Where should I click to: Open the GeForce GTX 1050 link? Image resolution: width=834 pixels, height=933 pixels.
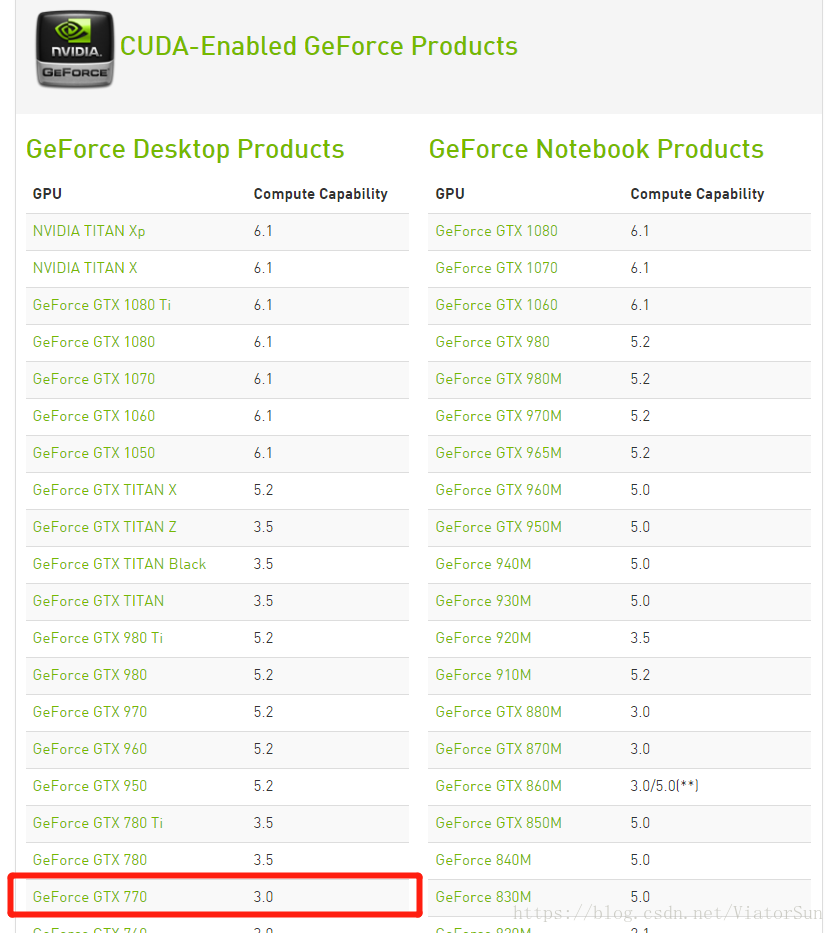tap(94, 452)
